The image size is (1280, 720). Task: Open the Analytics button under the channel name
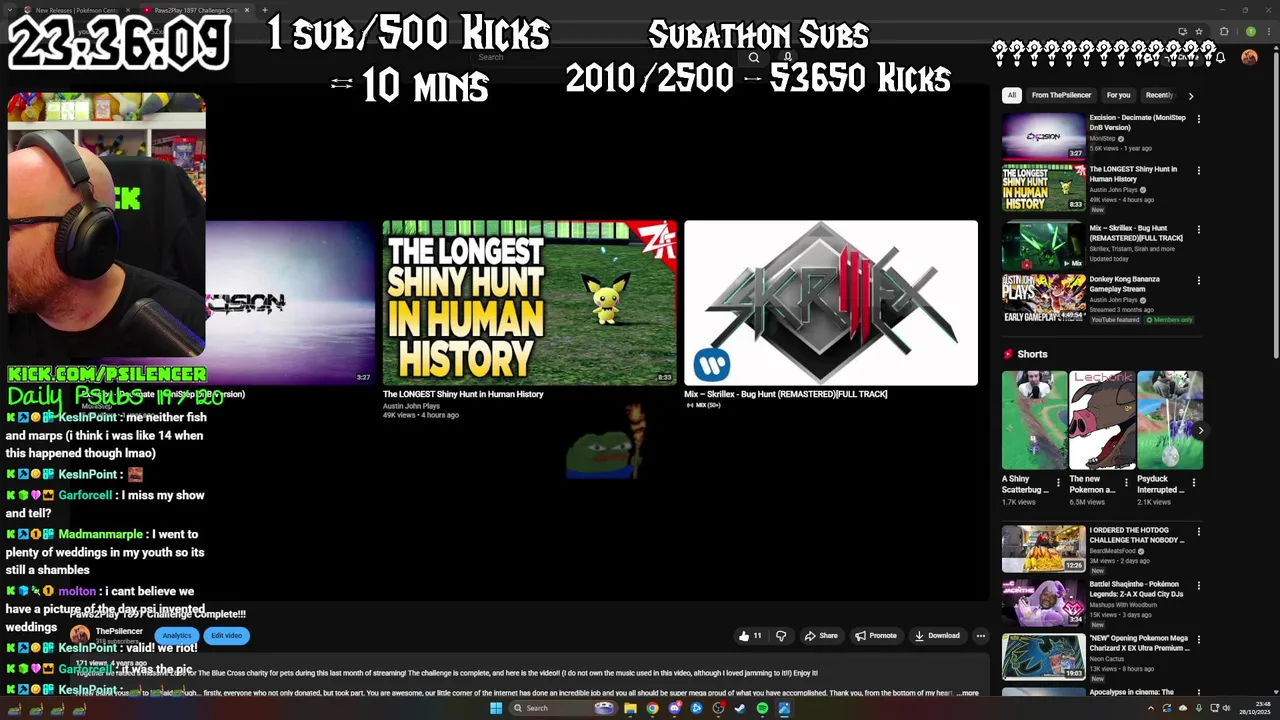coord(177,636)
